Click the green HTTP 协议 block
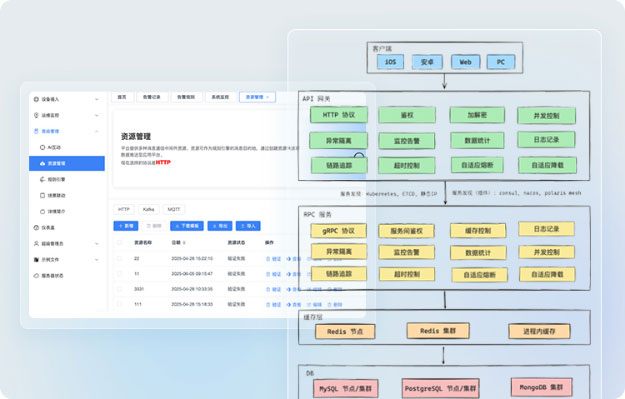 point(339,115)
